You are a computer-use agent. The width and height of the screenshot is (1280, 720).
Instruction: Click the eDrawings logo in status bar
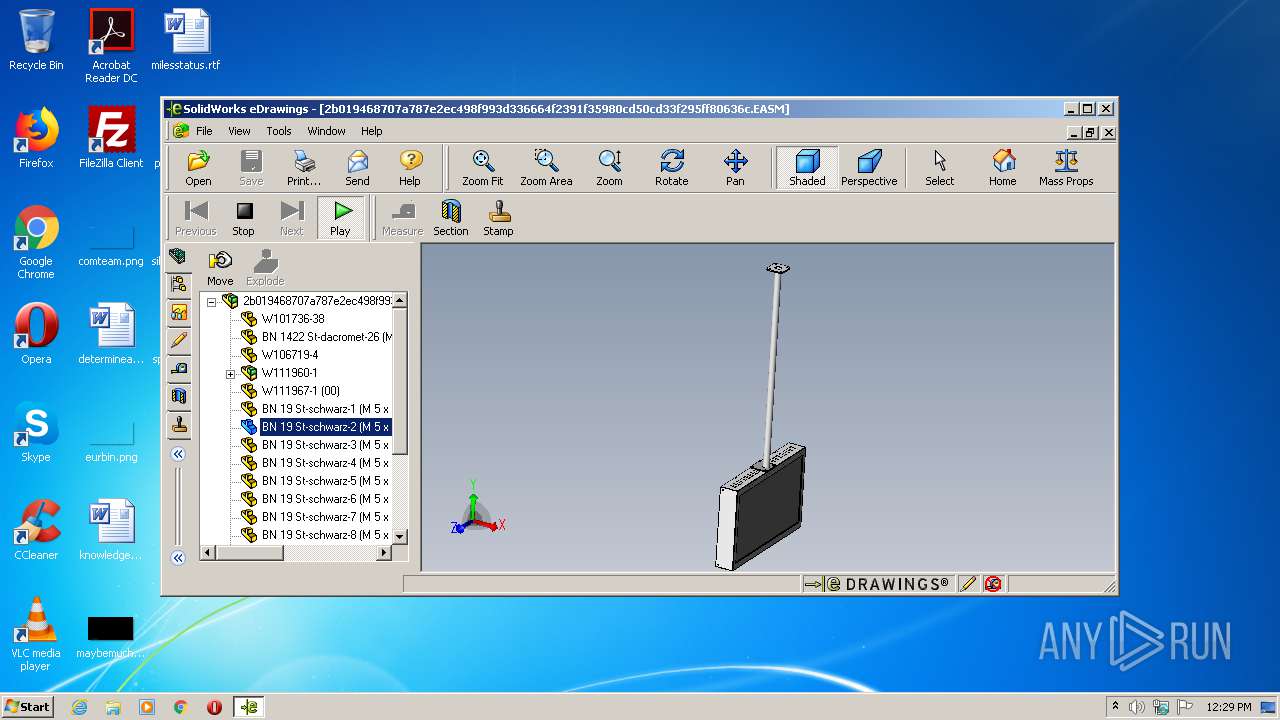point(887,584)
